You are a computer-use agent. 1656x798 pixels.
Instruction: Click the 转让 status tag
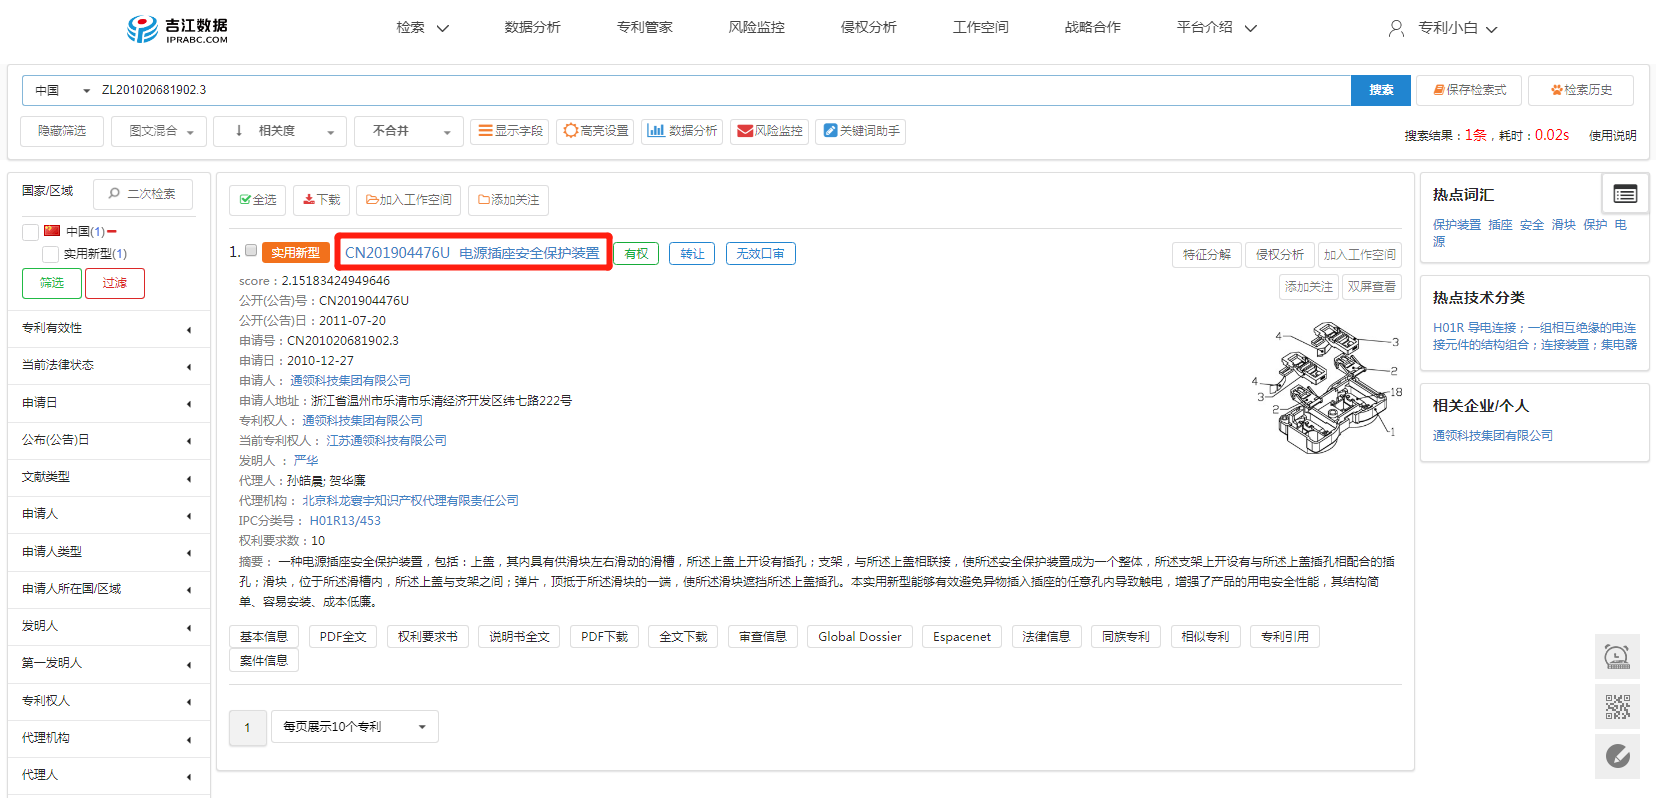(x=692, y=254)
